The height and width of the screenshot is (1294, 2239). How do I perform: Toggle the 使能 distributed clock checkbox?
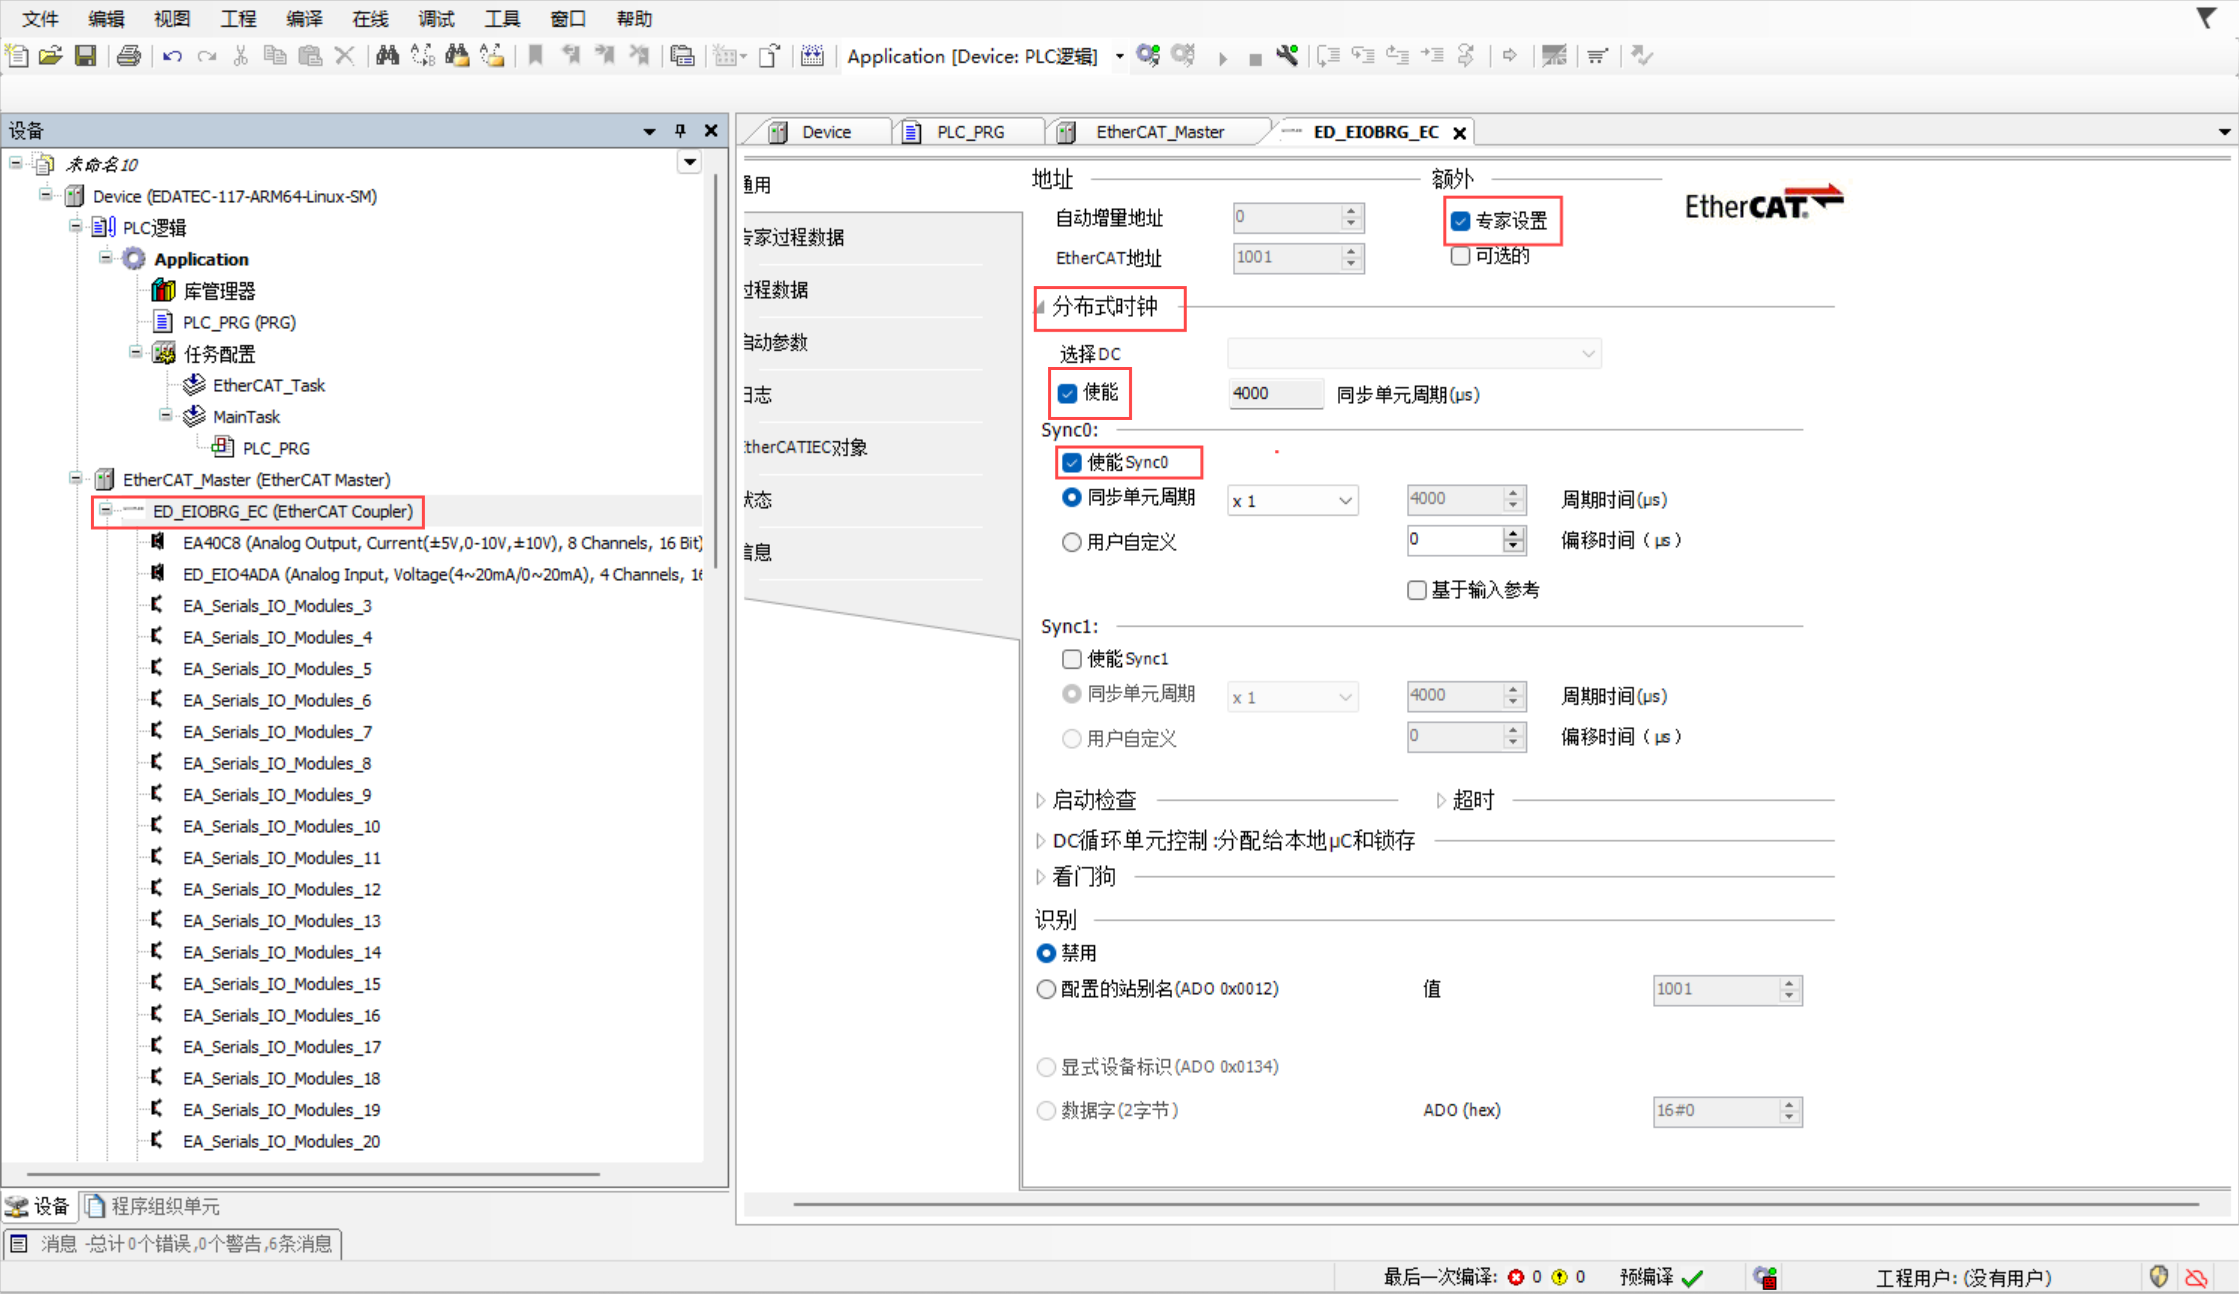point(1067,393)
